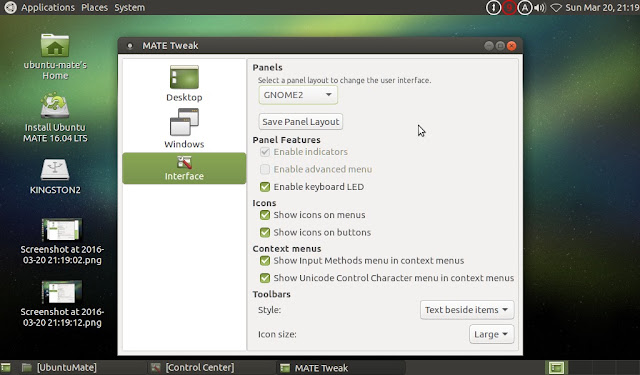The width and height of the screenshot is (640, 375).
Task: Open the Desktop section in MATE Tweak
Action: click(184, 83)
